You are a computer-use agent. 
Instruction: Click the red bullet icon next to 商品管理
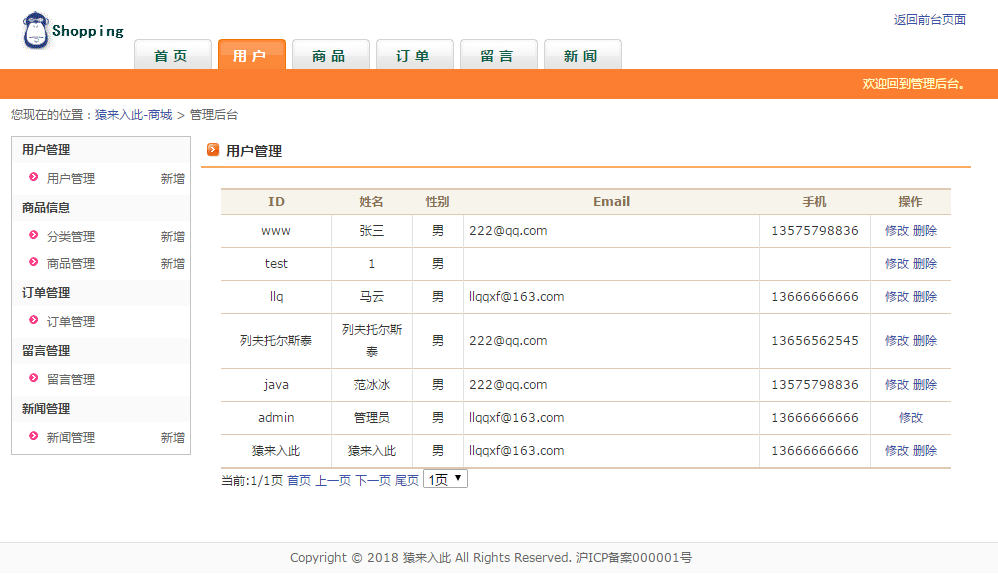[x=34, y=262]
